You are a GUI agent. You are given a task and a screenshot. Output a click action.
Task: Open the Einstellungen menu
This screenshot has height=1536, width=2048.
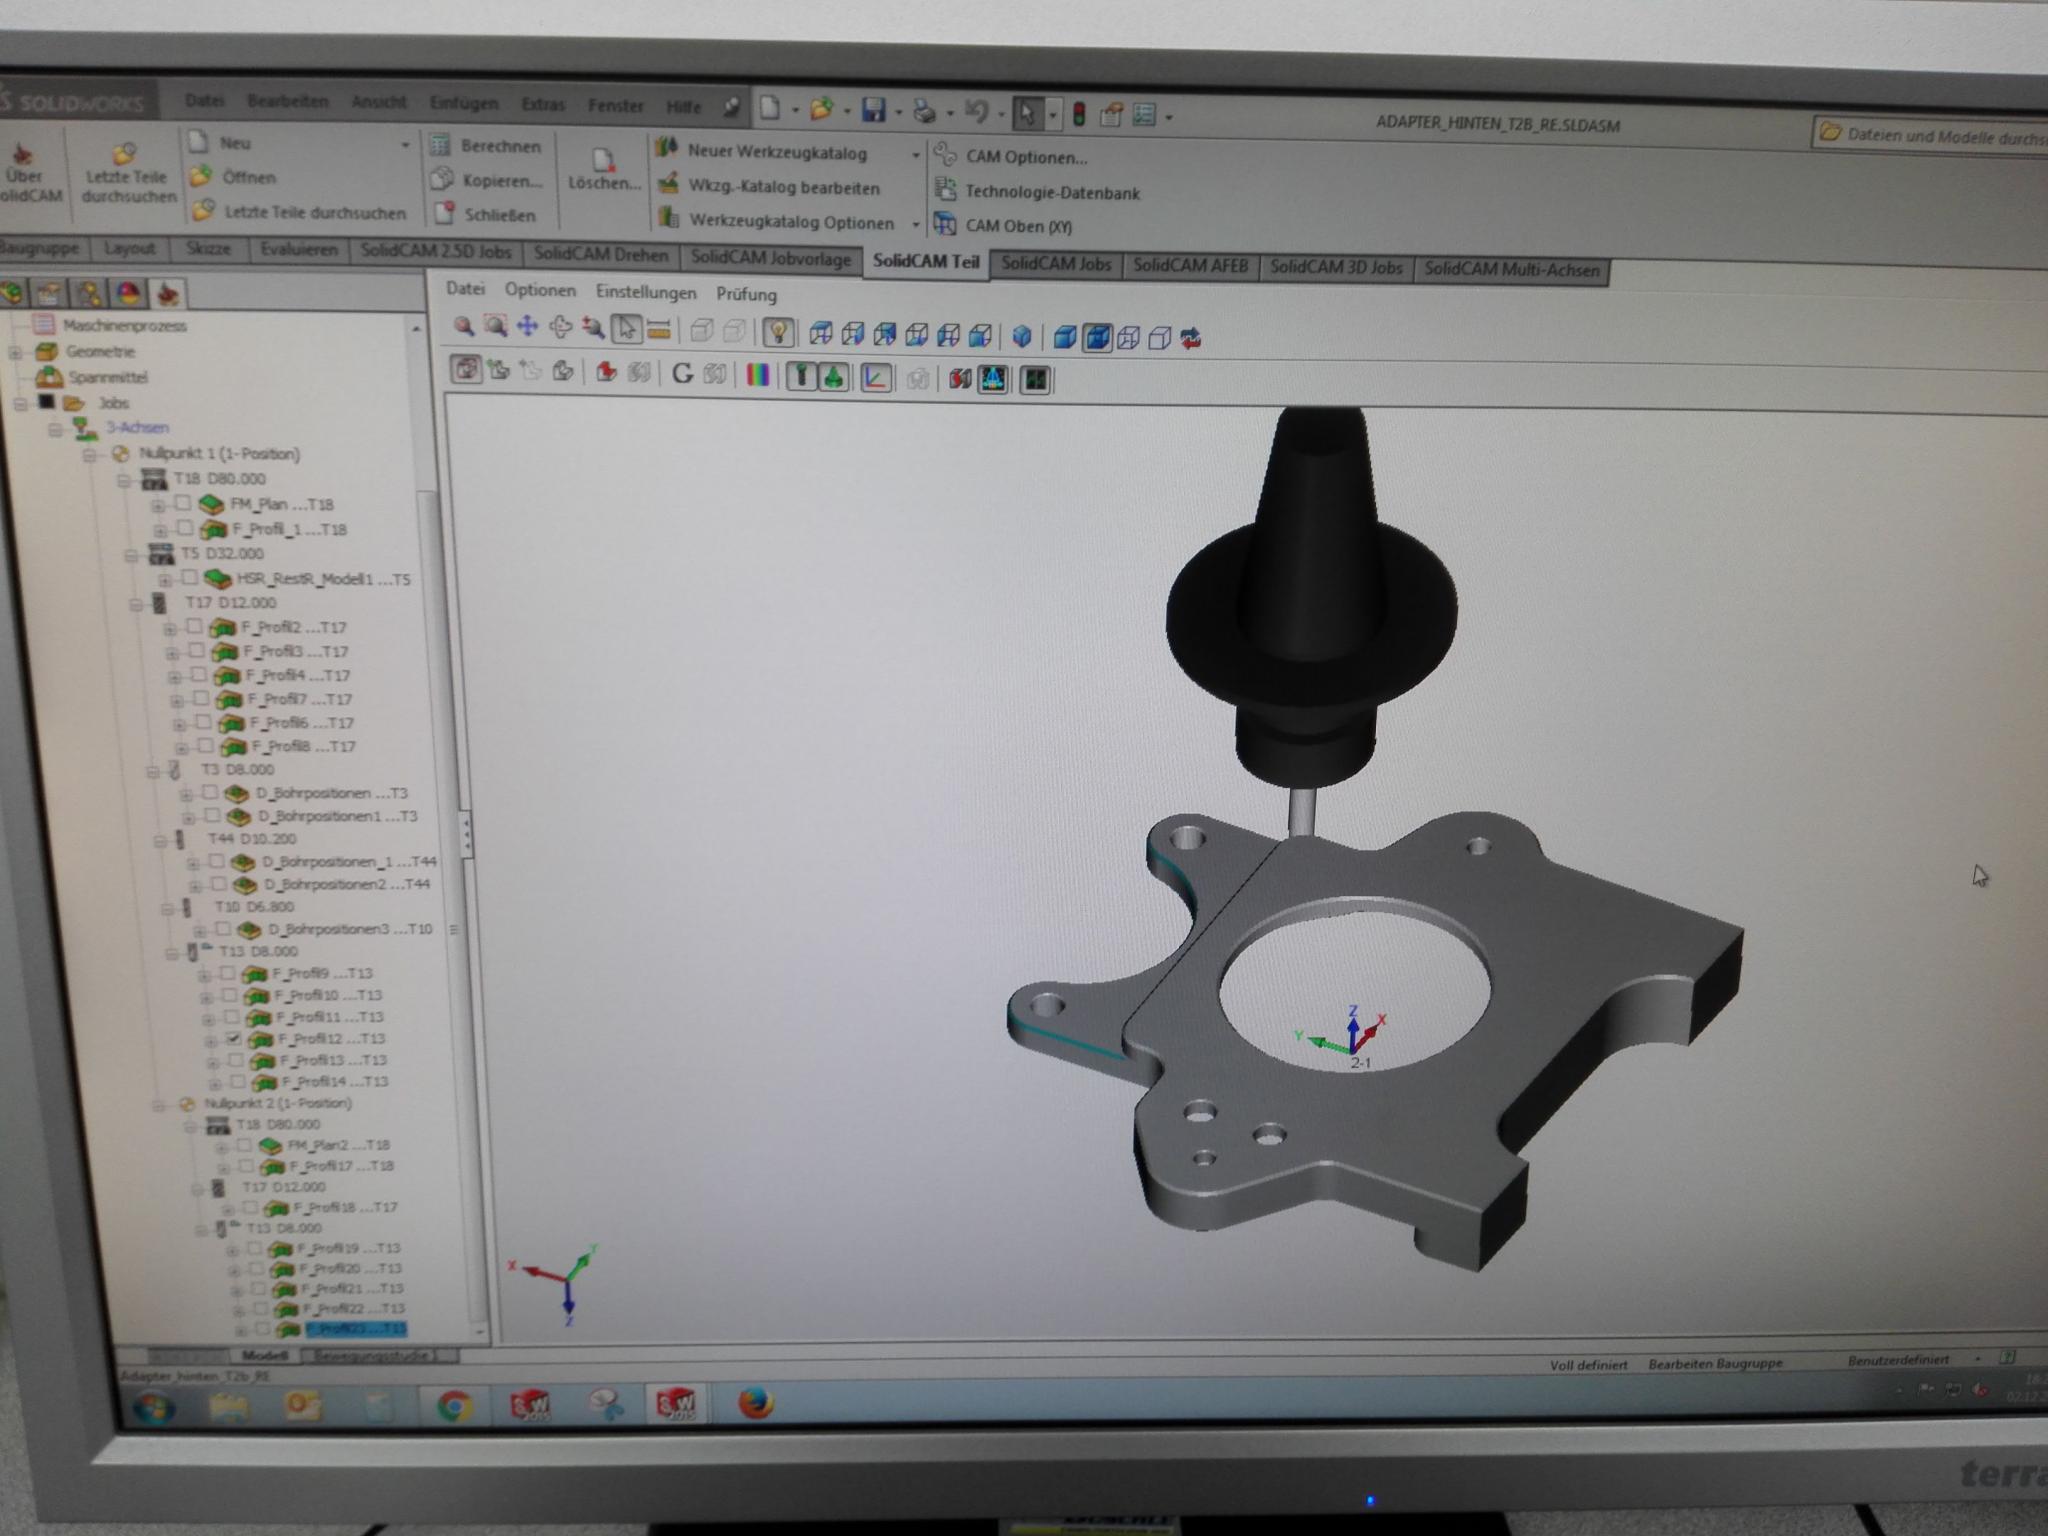tap(645, 292)
